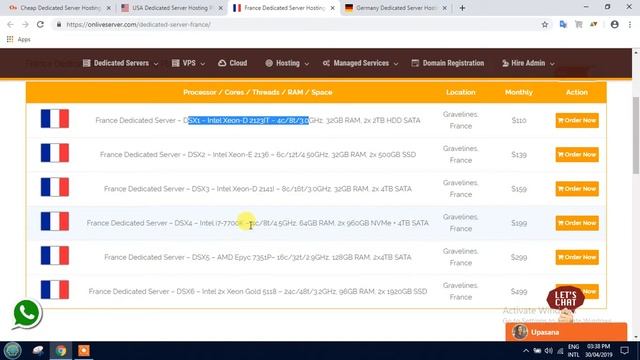Open the orange recorder app in taskbar

point(84,351)
